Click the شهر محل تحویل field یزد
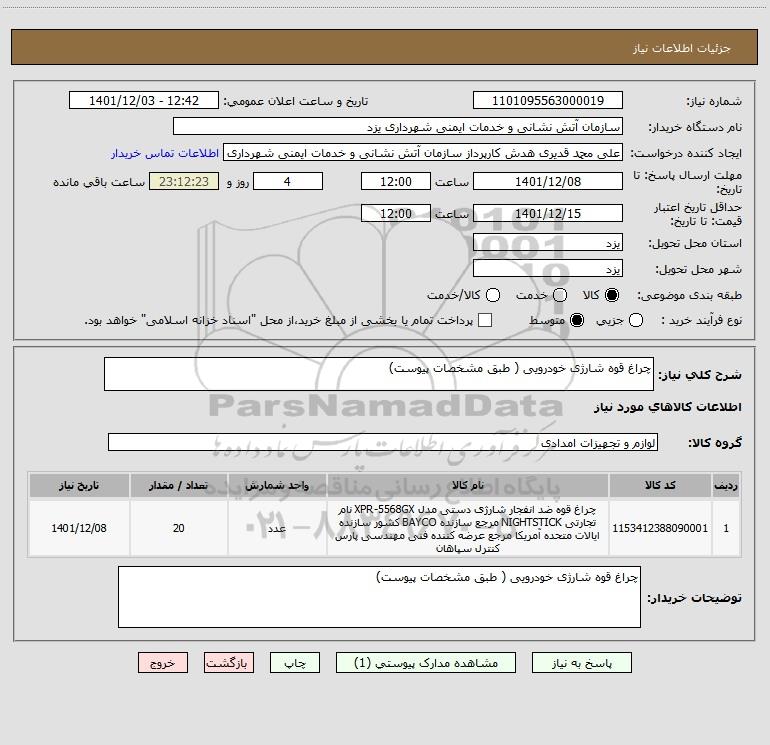 tap(548, 269)
